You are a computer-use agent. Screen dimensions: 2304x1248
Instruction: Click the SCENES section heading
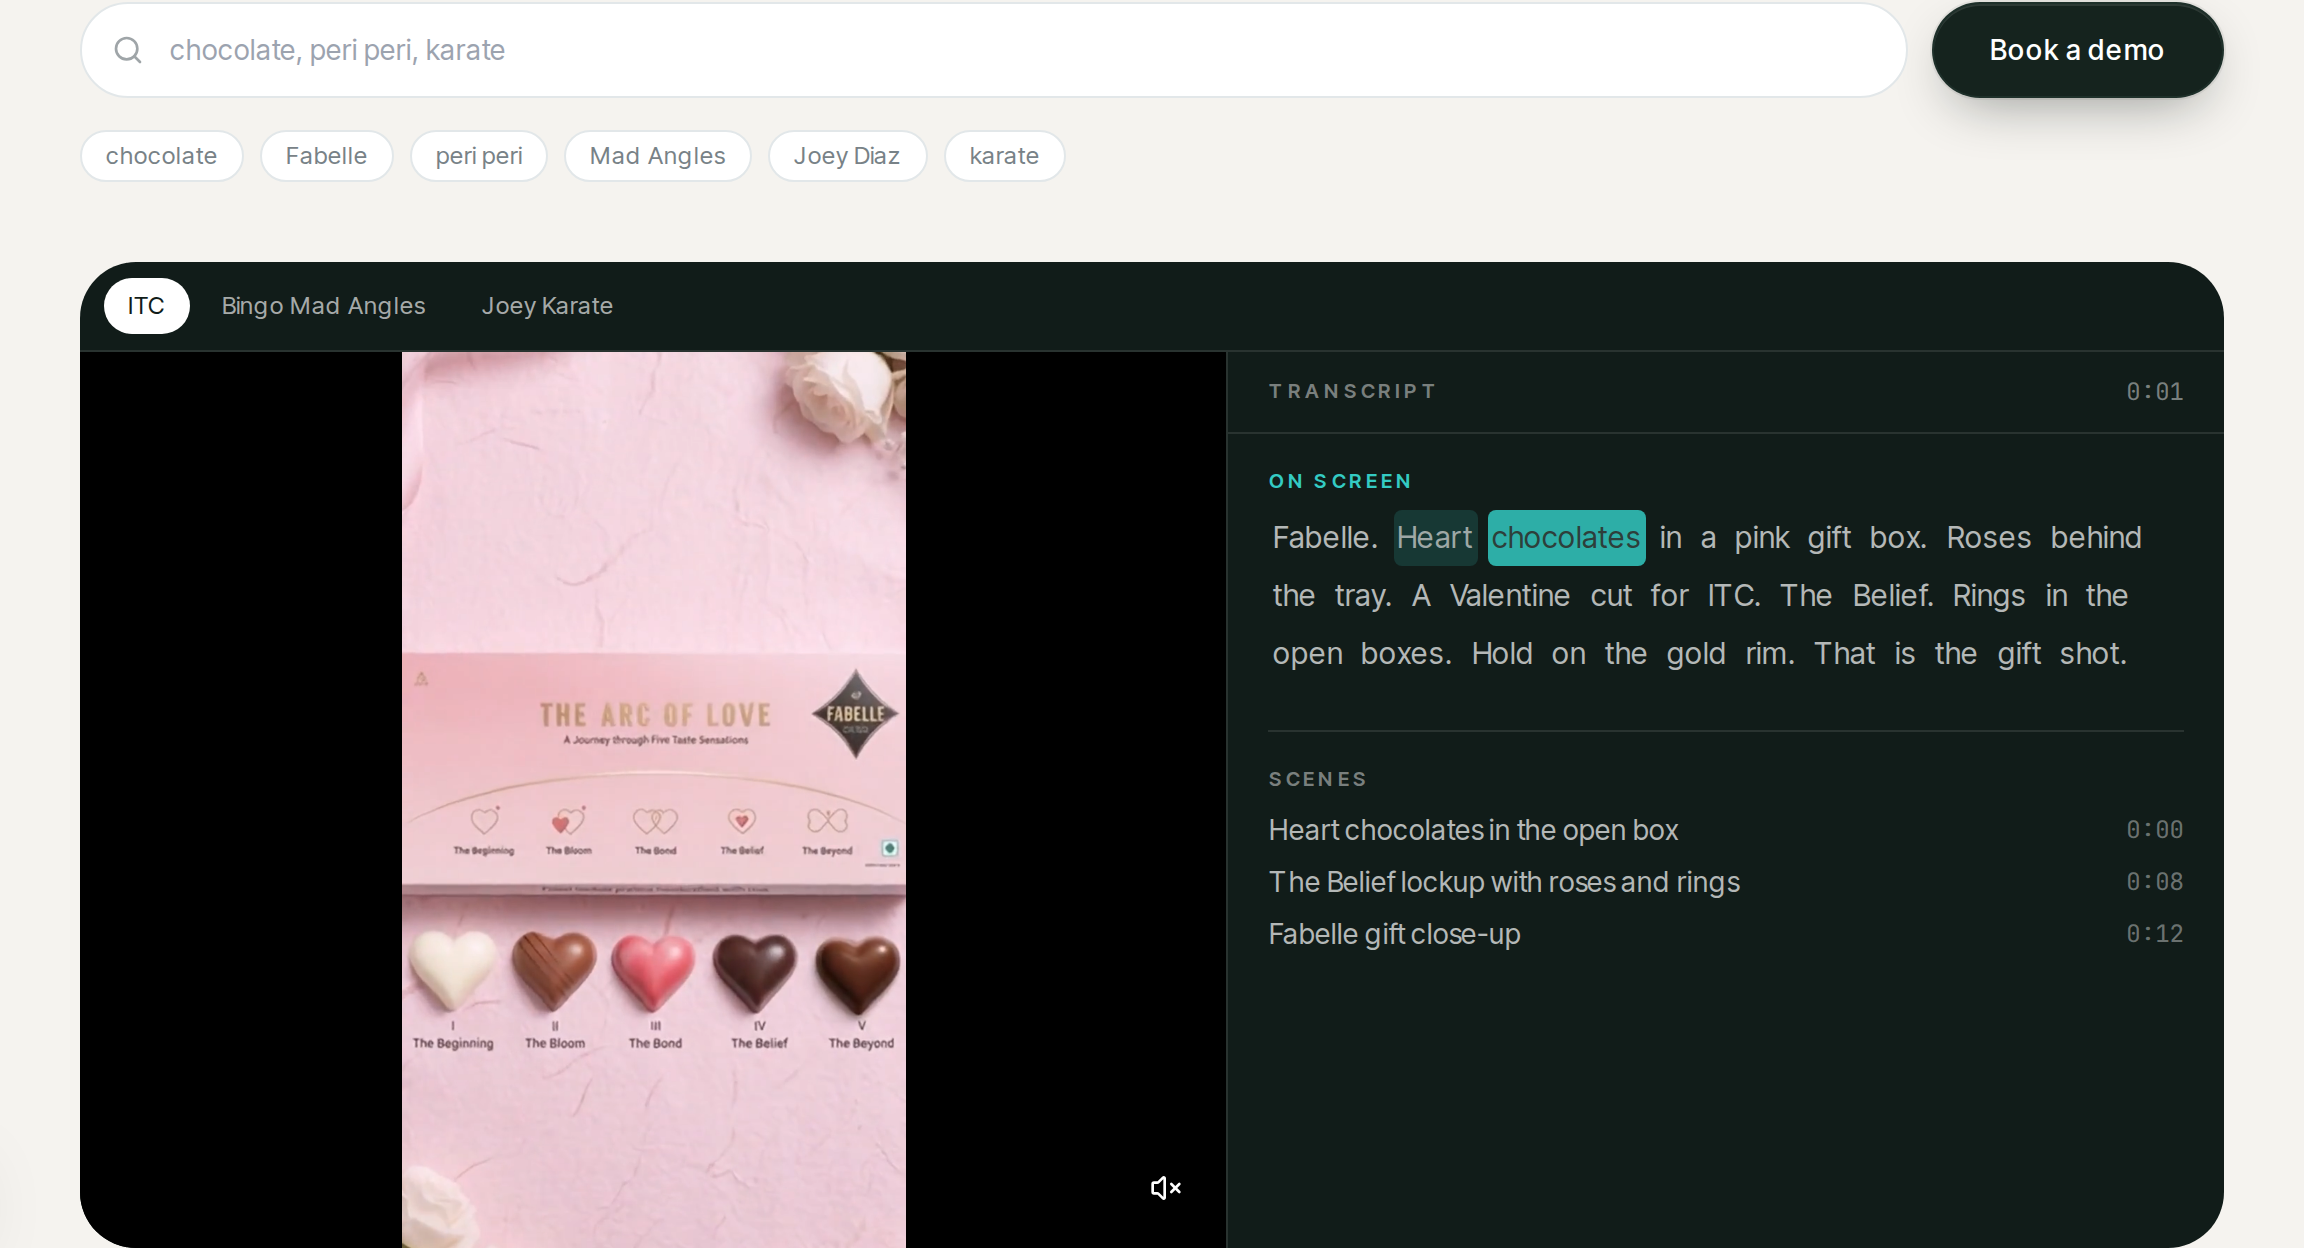(x=1317, y=779)
